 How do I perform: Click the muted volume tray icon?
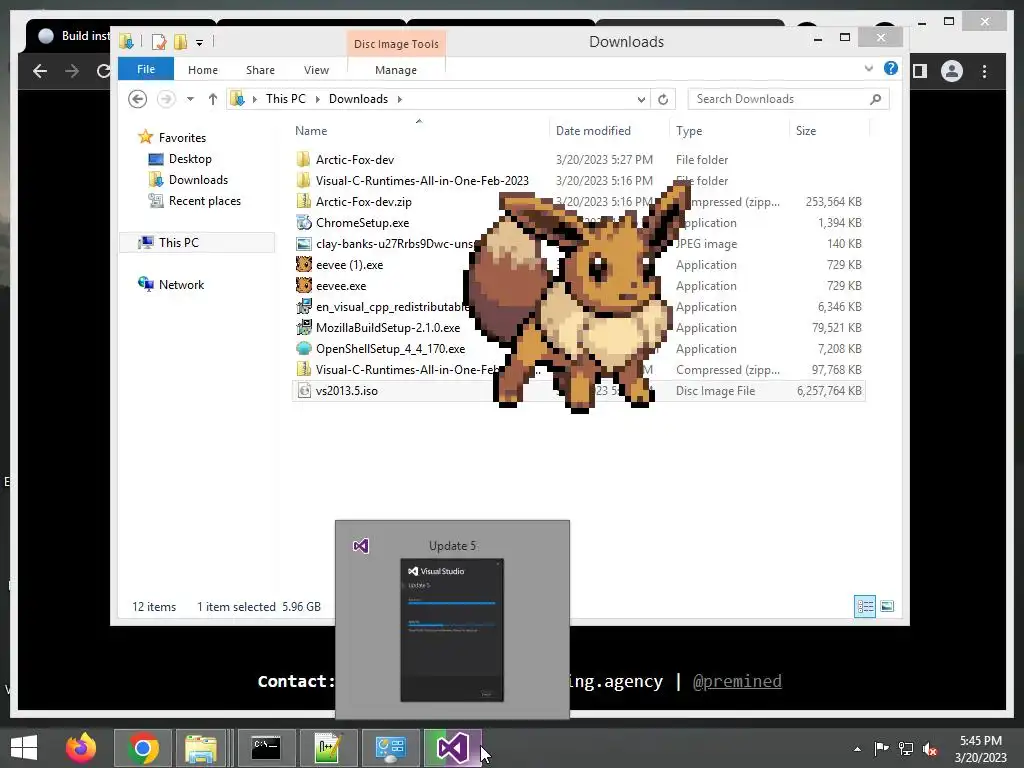[x=930, y=749]
